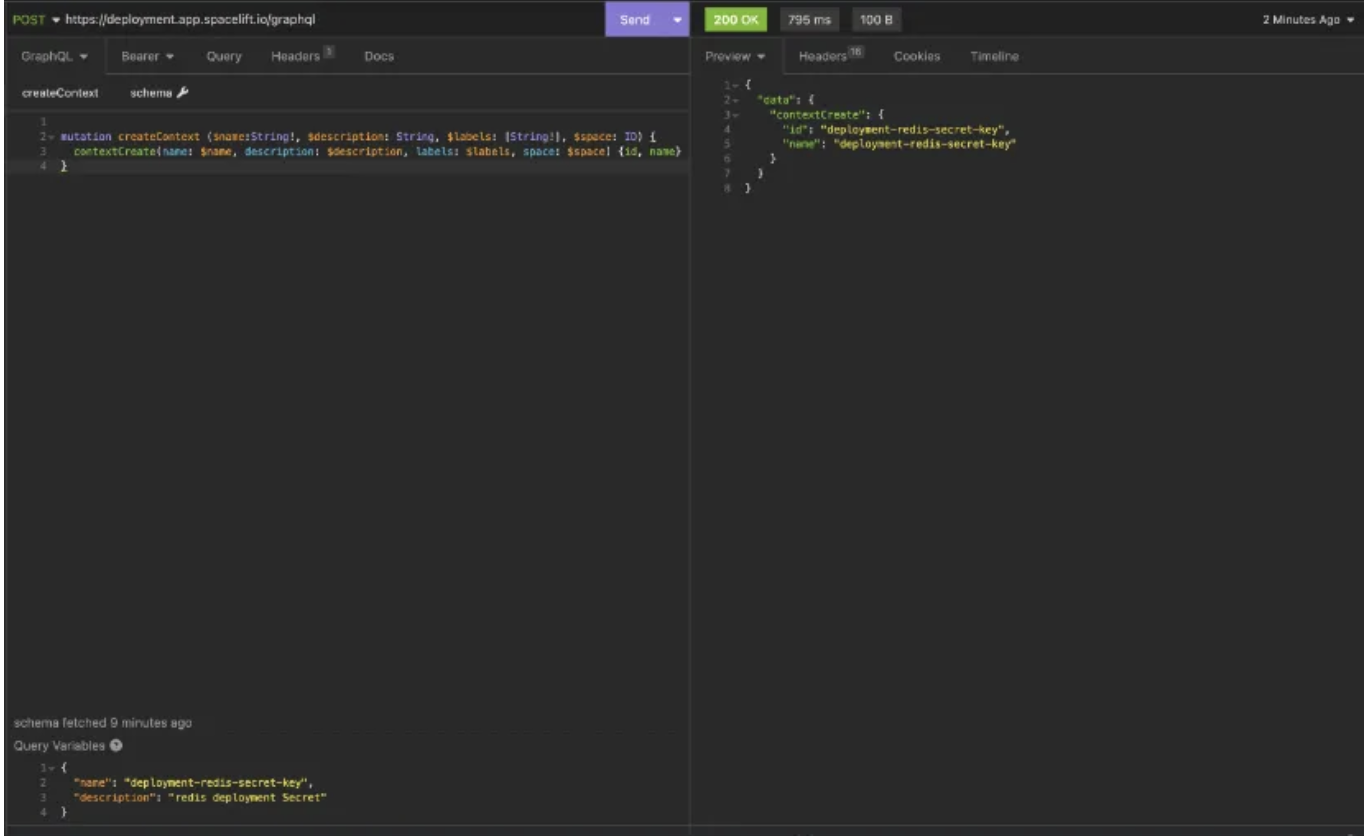Click the schema wrench icon
This screenshot has height=836, width=1364.
click(183, 93)
